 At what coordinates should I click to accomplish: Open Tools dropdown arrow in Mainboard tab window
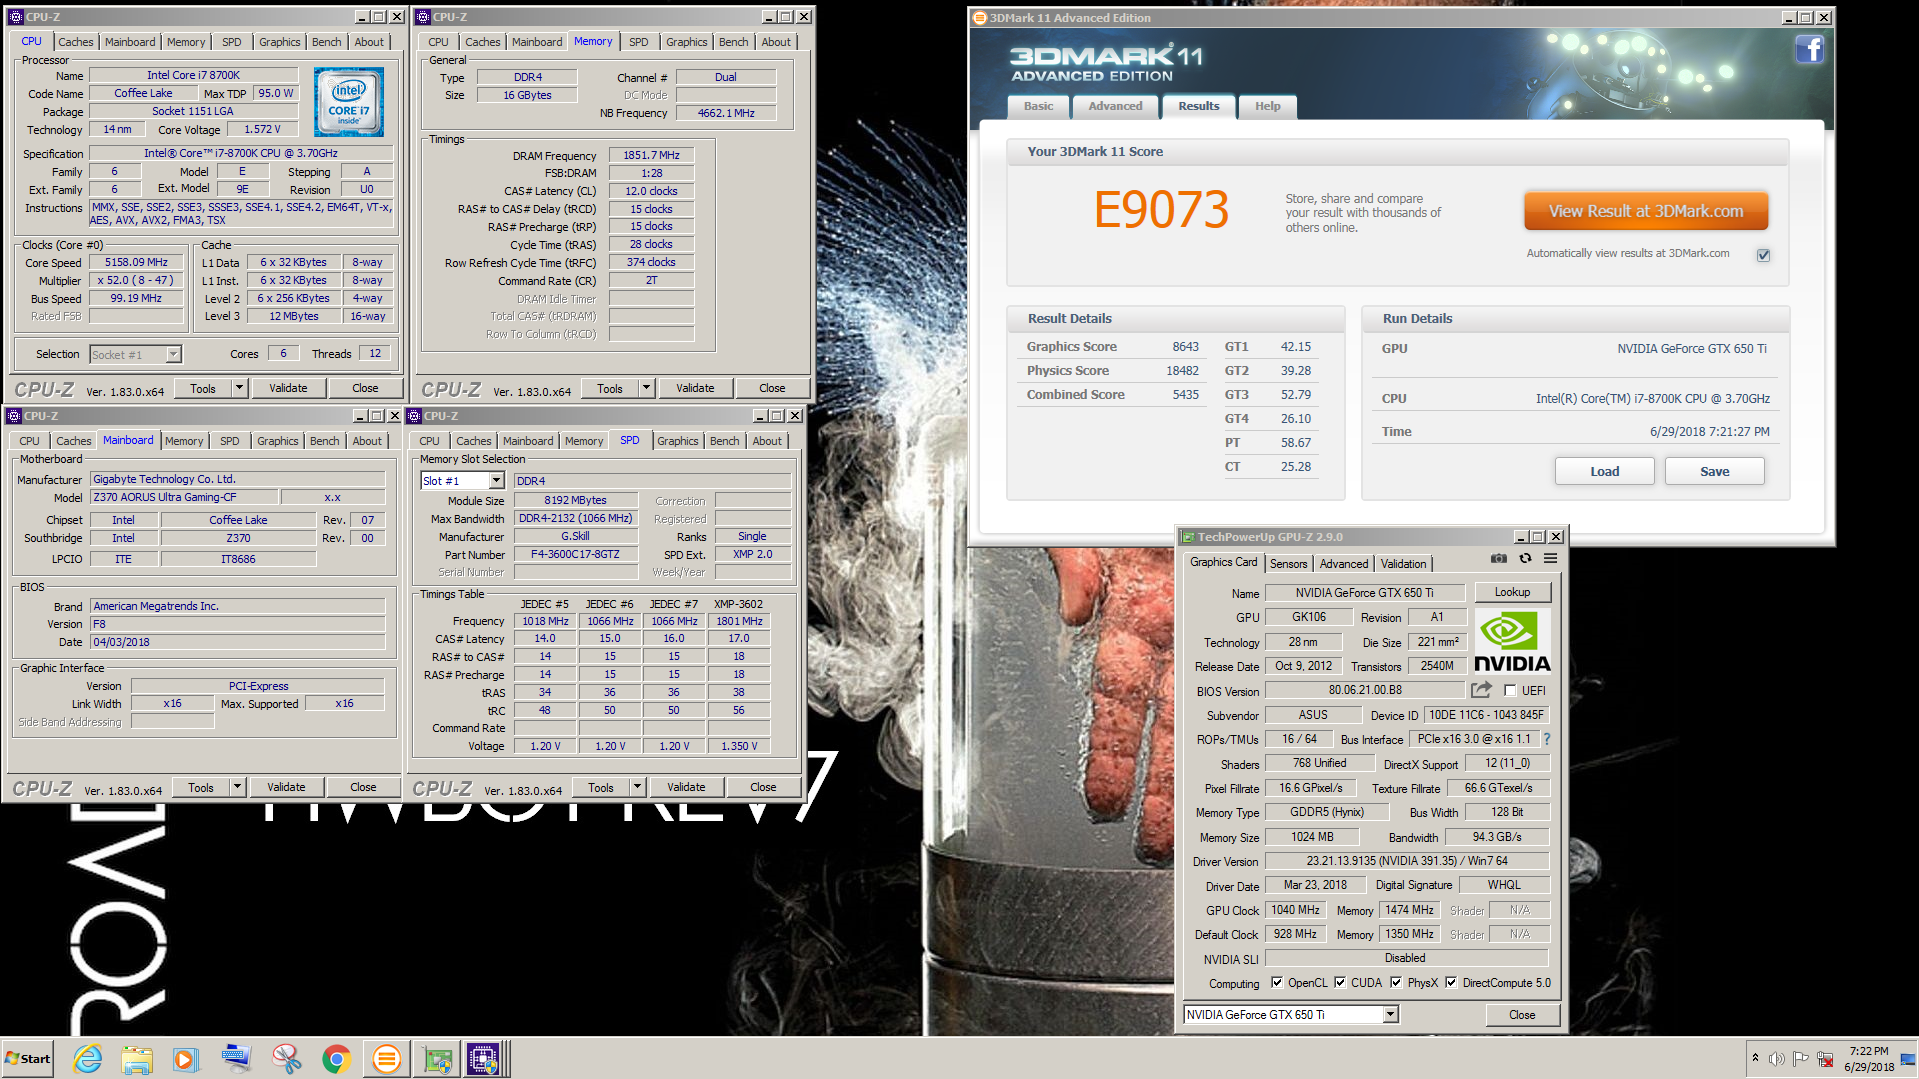[x=237, y=787]
